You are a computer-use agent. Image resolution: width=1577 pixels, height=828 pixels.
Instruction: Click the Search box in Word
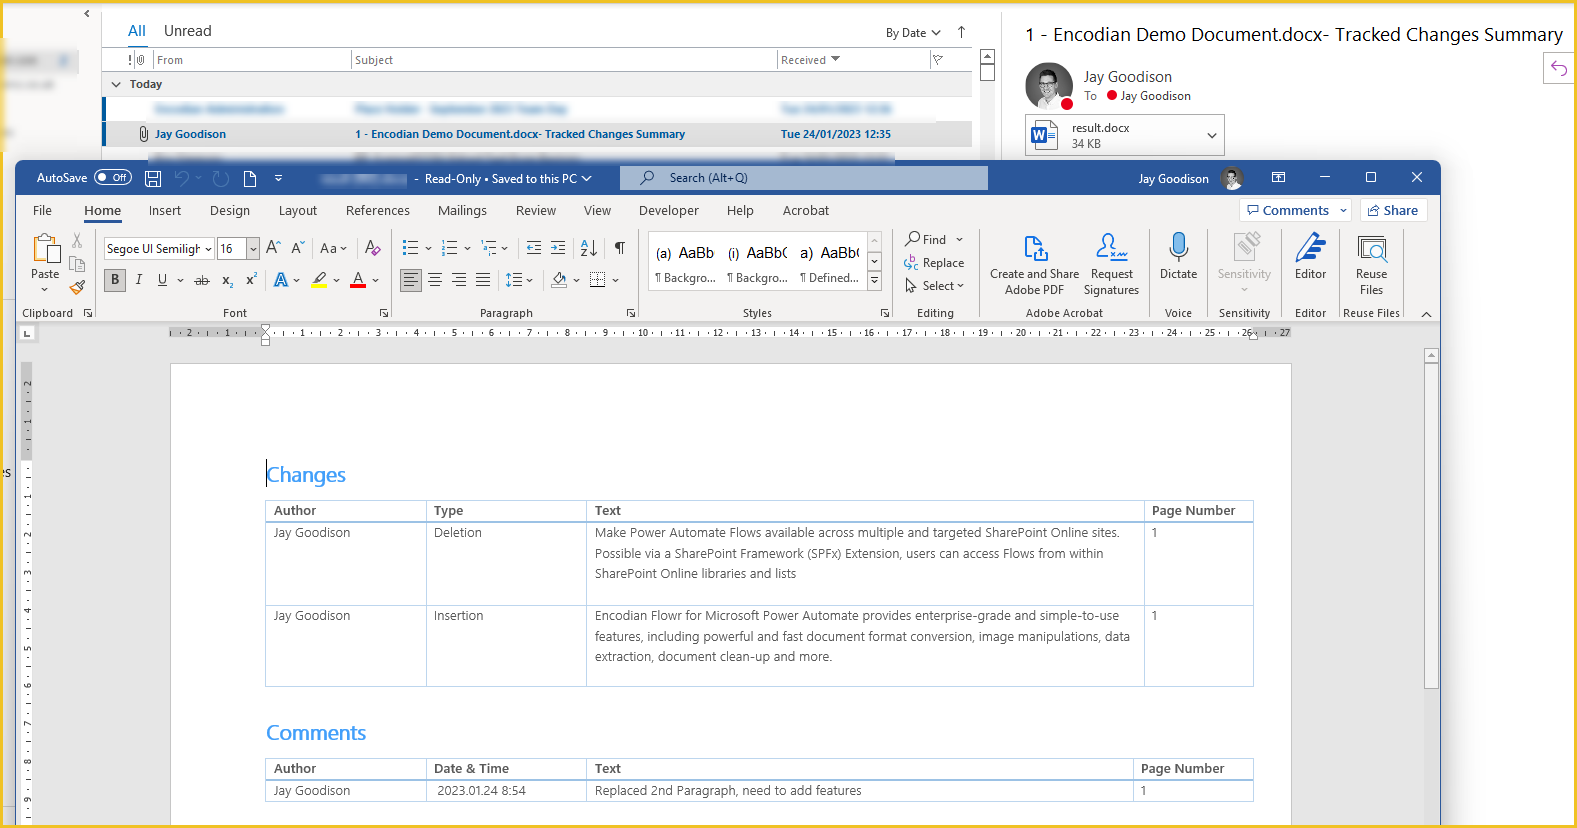point(804,178)
